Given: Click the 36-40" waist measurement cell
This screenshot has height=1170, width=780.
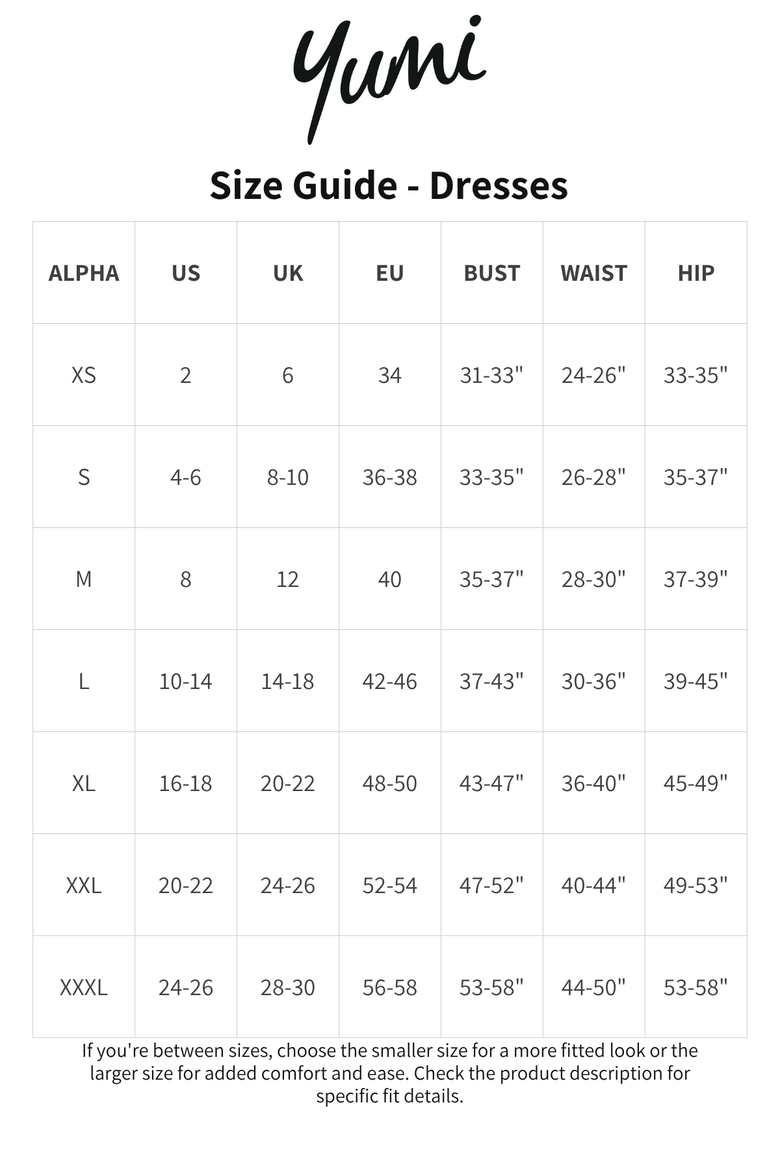Looking at the screenshot, I should (x=594, y=783).
